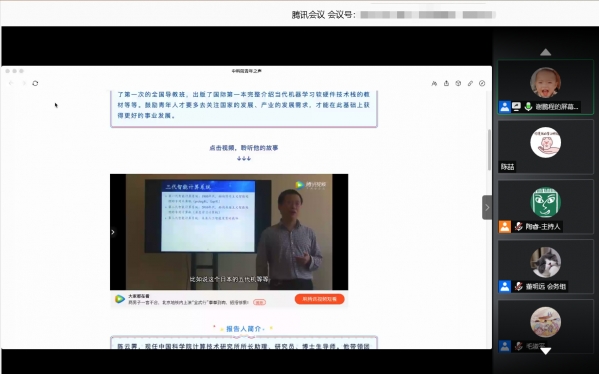Click the webpage vertical scrollbar thumb
599x374 pixels.
click(489, 150)
